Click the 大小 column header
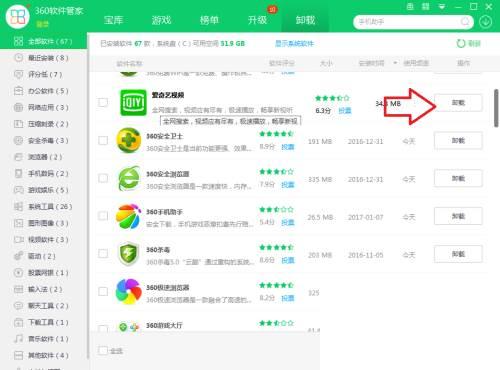Viewport: 500px width, 370px height. pos(326,63)
